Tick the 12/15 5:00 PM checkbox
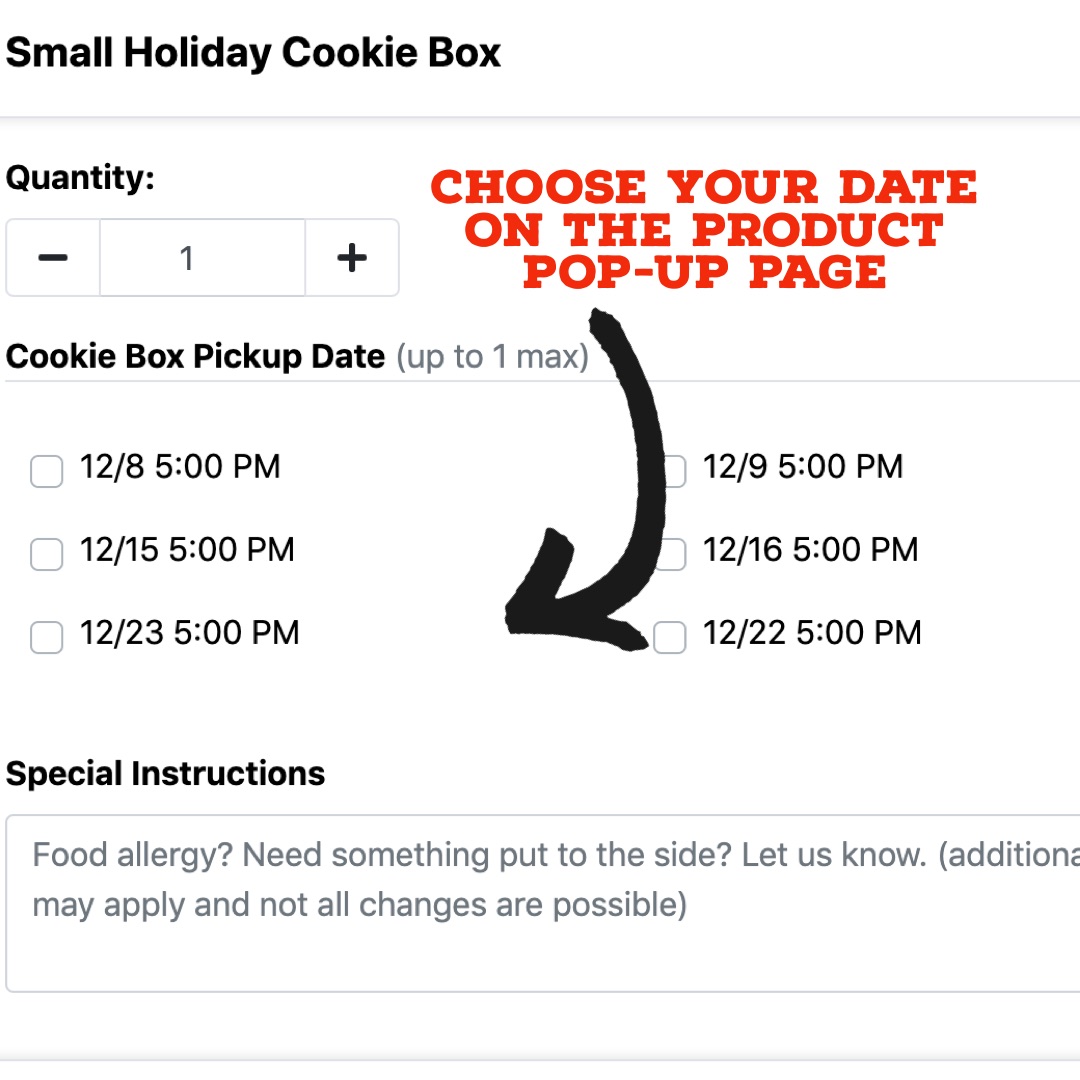This screenshot has width=1080, height=1080. [x=47, y=554]
